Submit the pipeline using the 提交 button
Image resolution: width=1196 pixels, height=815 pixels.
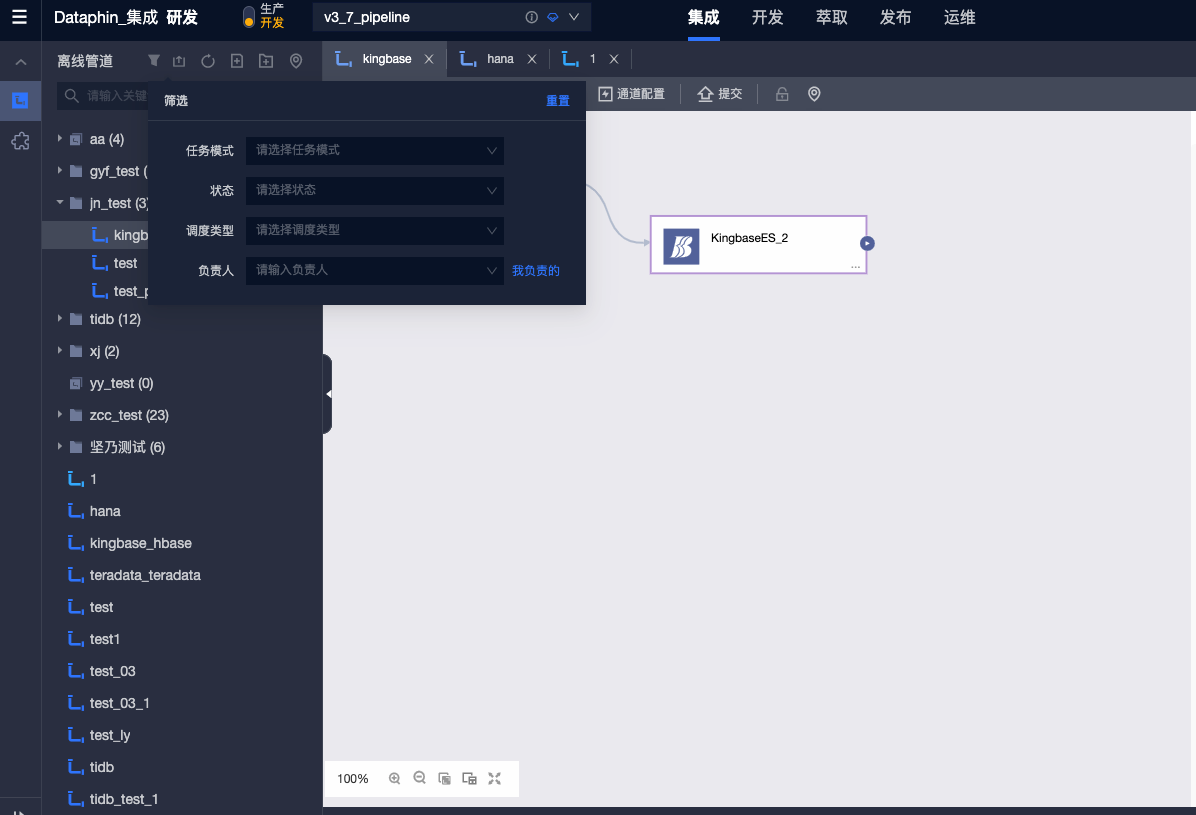(720, 93)
